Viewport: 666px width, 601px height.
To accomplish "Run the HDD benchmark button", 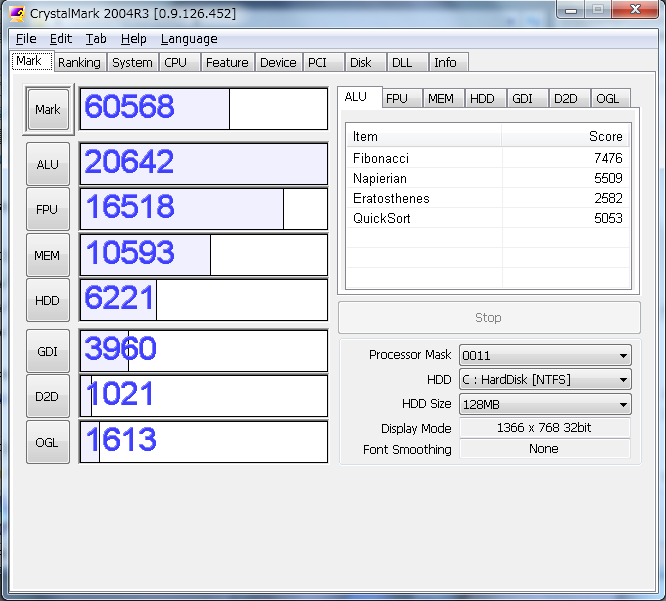I will (x=48, y=300).
